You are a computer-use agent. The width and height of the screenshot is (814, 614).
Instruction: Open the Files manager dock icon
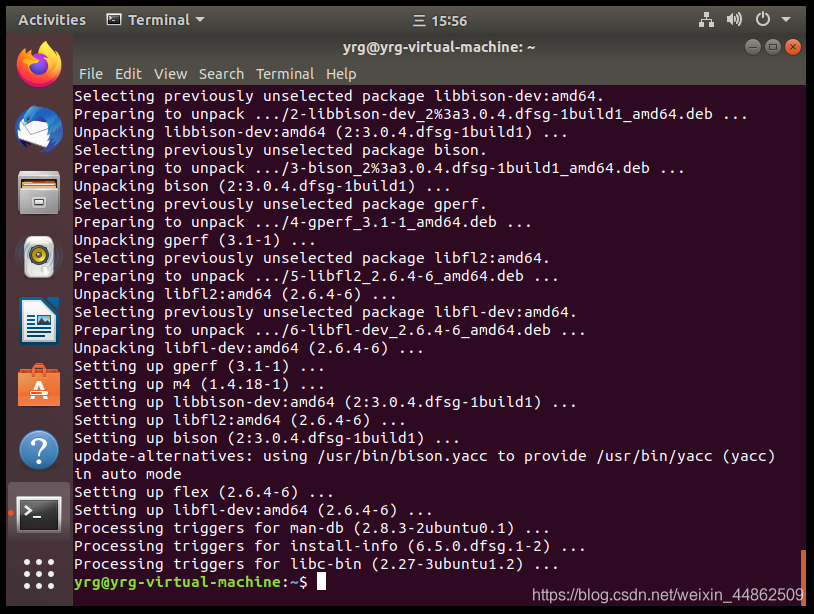39,193
